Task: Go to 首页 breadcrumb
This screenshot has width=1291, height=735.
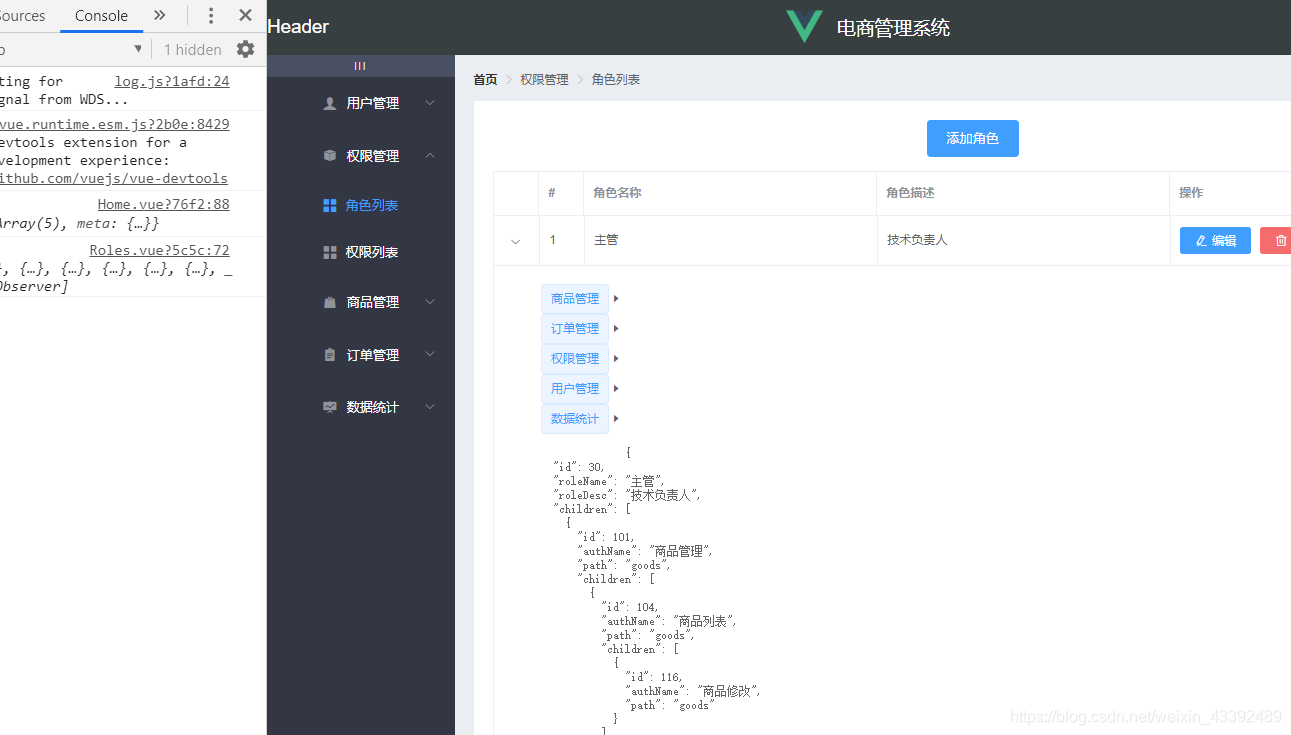Action: (x=485, y=80)
